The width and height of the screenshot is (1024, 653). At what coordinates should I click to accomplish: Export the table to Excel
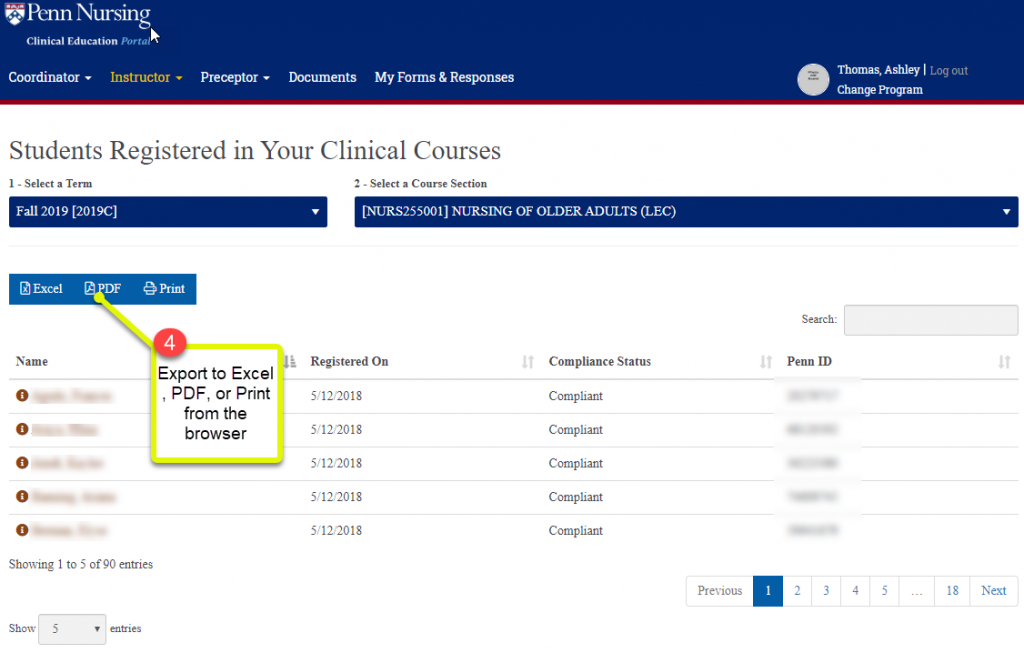(x=41, y=289)
